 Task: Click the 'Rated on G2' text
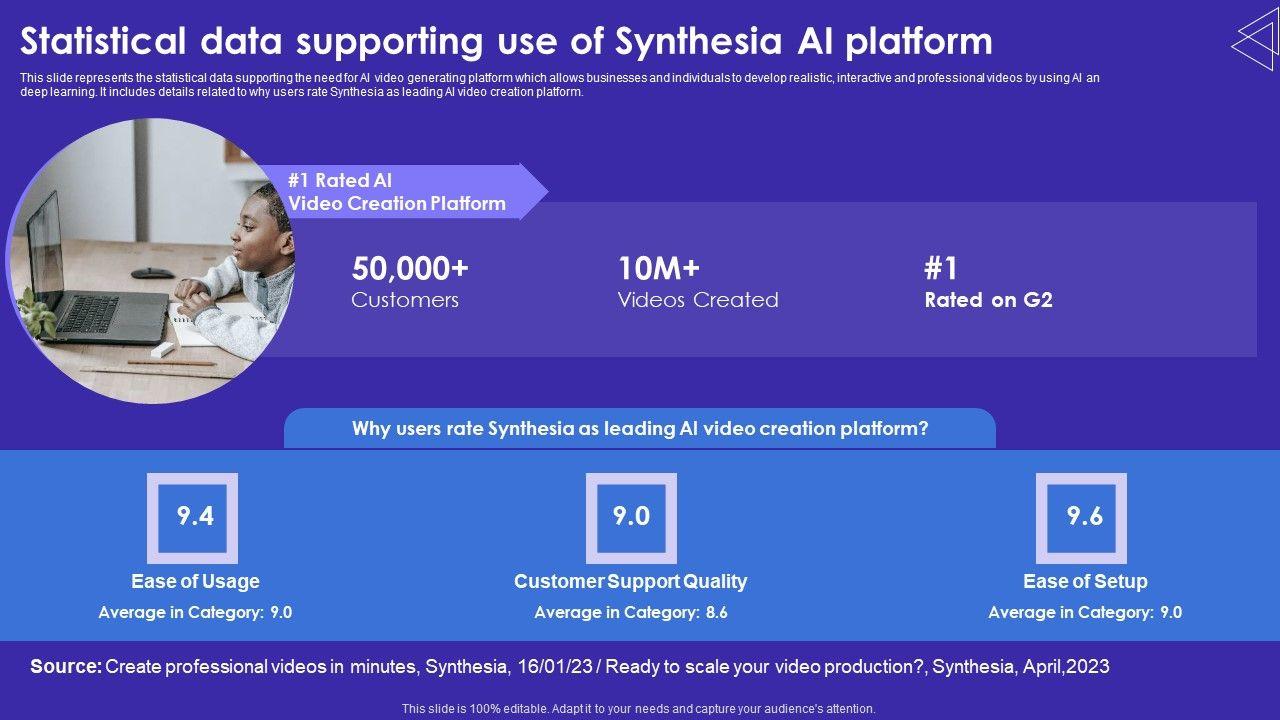(988, 300)
